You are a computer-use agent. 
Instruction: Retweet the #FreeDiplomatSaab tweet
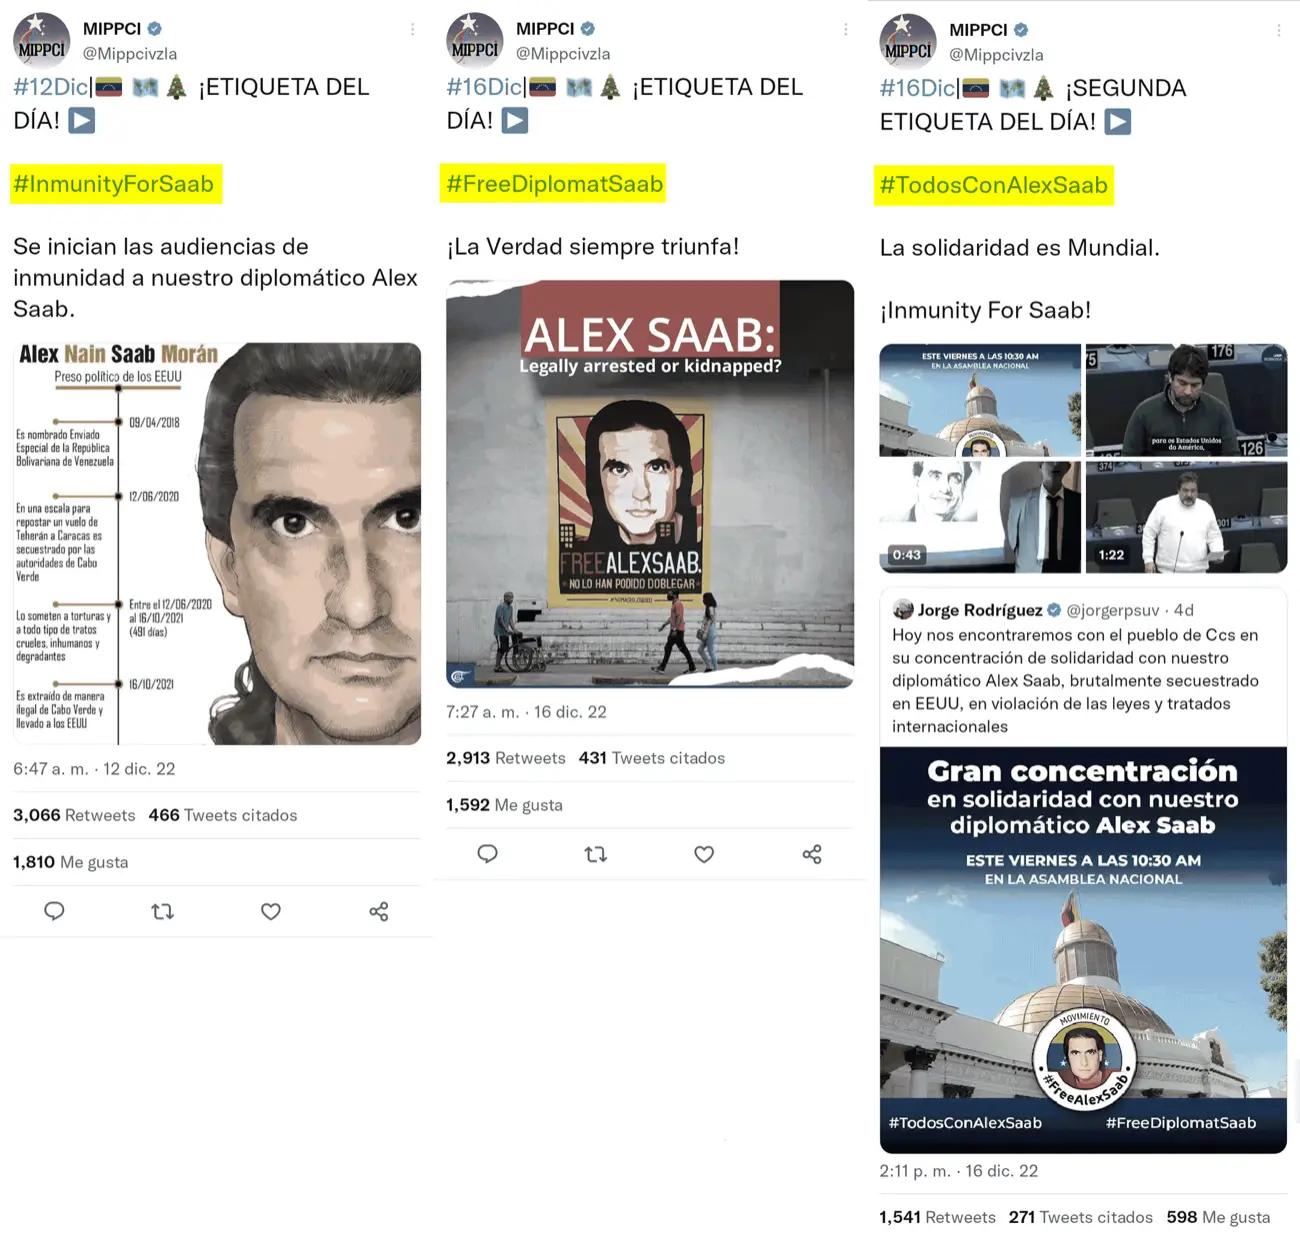(x=596, y=854)
